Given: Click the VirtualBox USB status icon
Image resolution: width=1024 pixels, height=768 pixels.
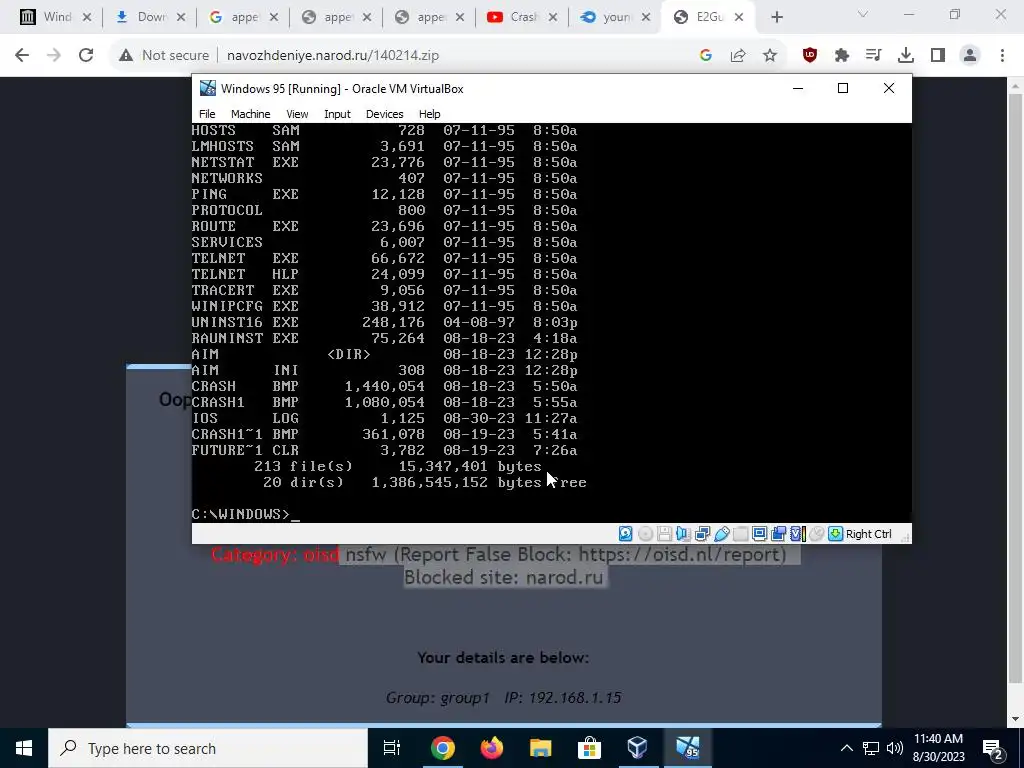Looking at the screenshot, I should click(722, 534).
